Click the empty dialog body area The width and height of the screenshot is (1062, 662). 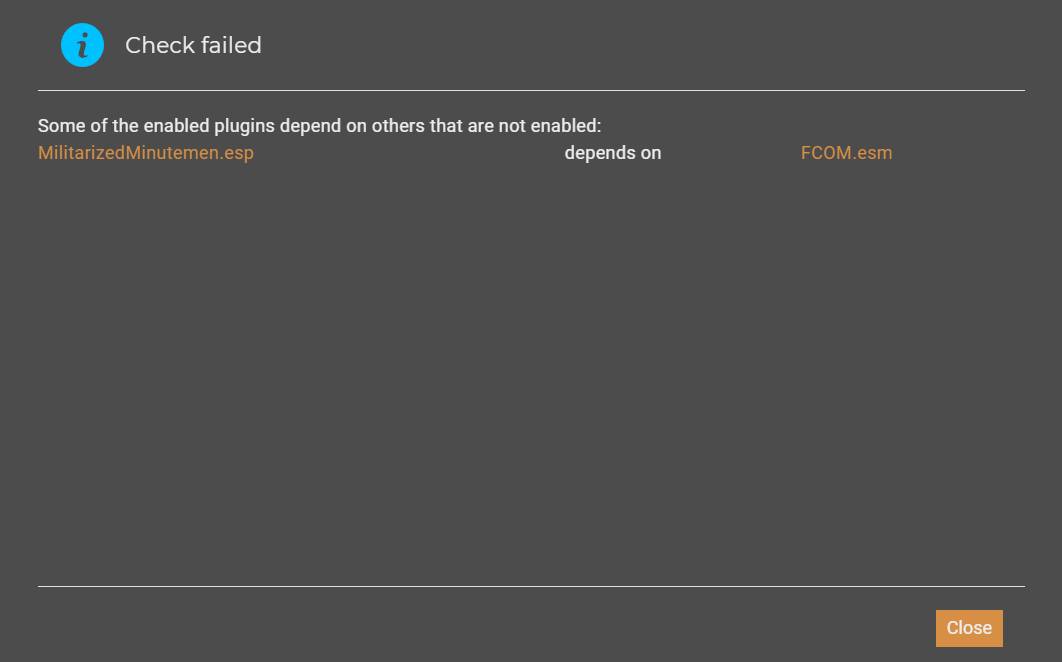[x=531, y=373]
